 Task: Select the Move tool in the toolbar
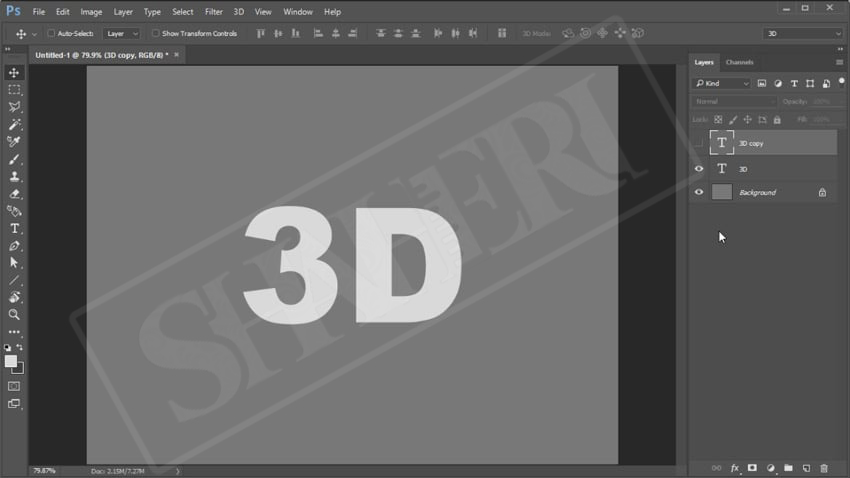pos(14,73)
